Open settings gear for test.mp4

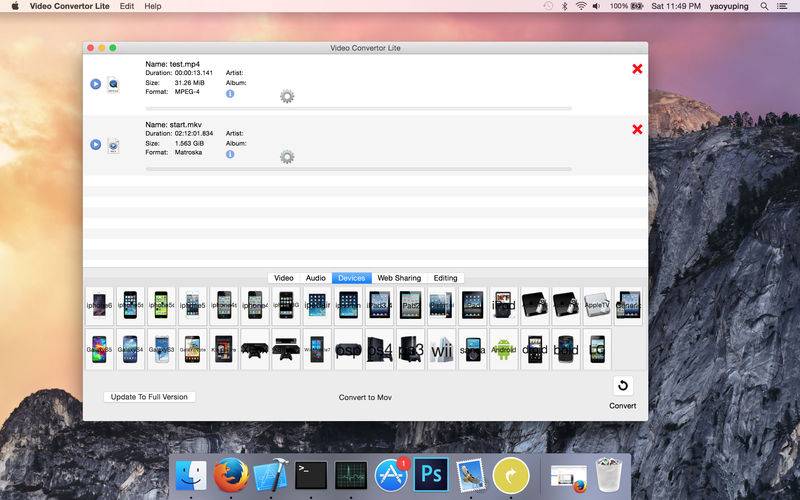(x=287, y=96)
